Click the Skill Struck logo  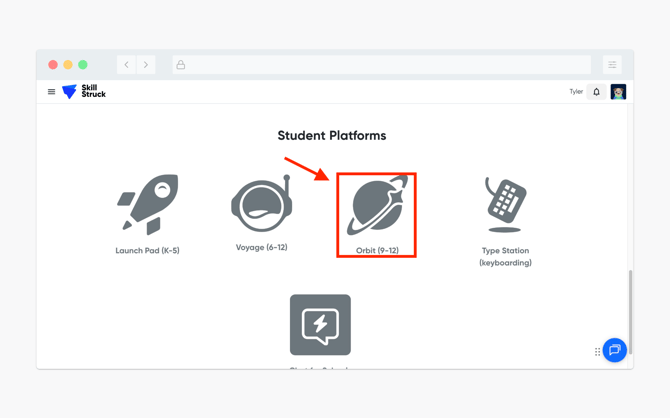(84, 91)
